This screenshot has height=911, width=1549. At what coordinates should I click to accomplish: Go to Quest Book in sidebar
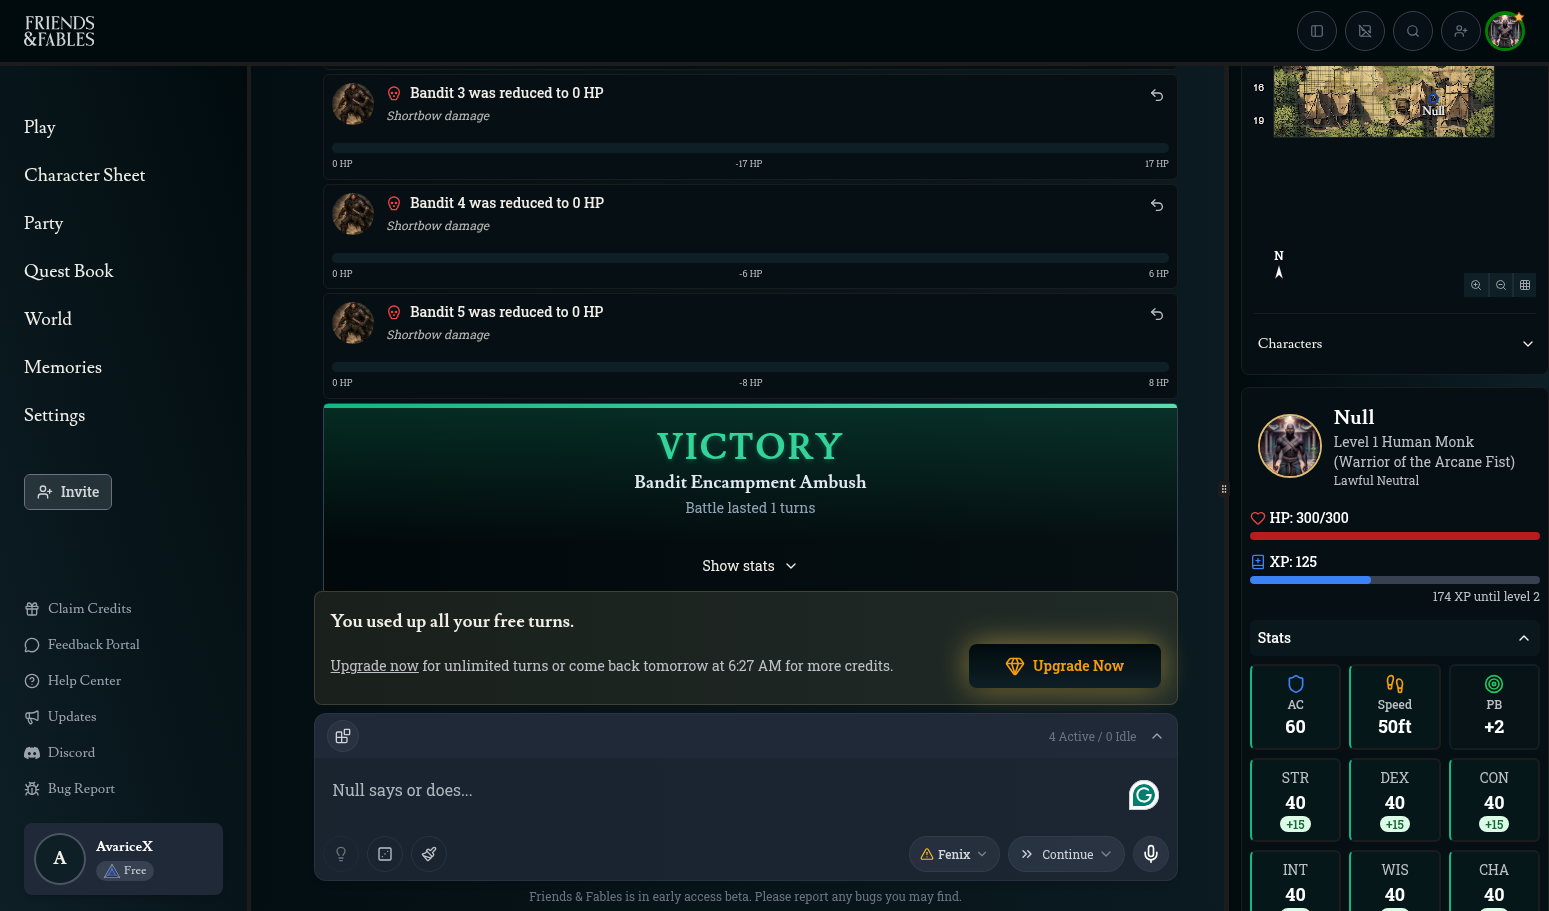(69, 271)
